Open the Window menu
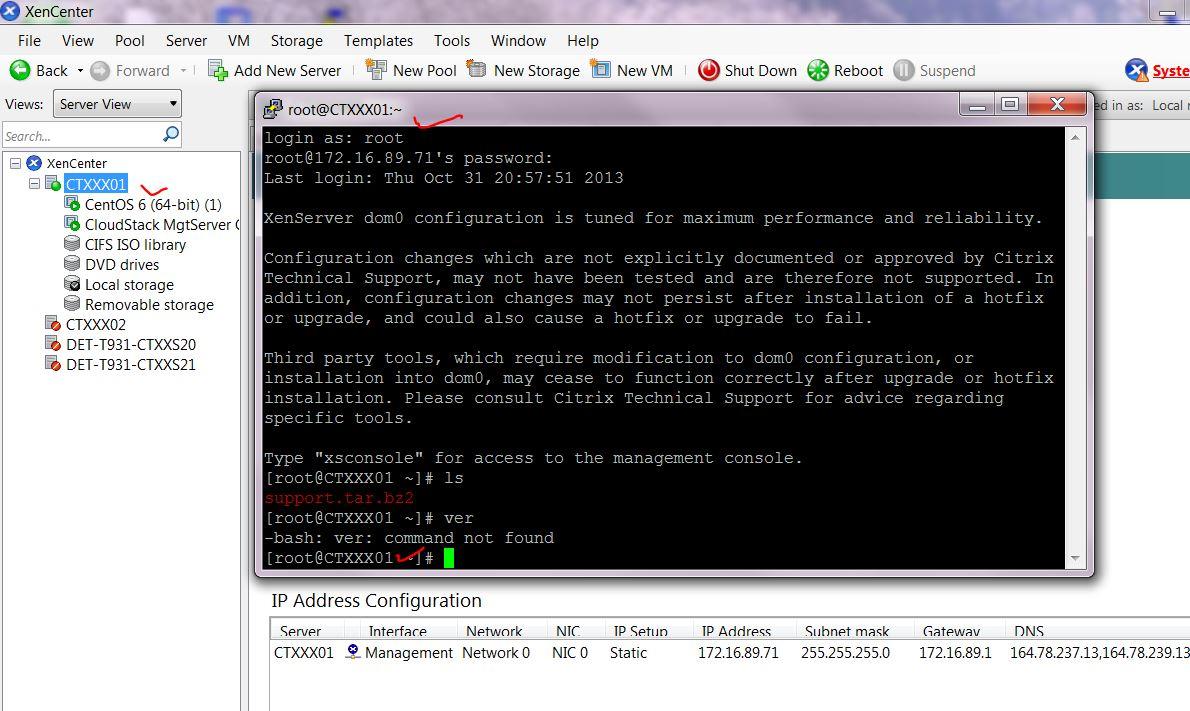 pyautogui.click(x=518, y=41)
